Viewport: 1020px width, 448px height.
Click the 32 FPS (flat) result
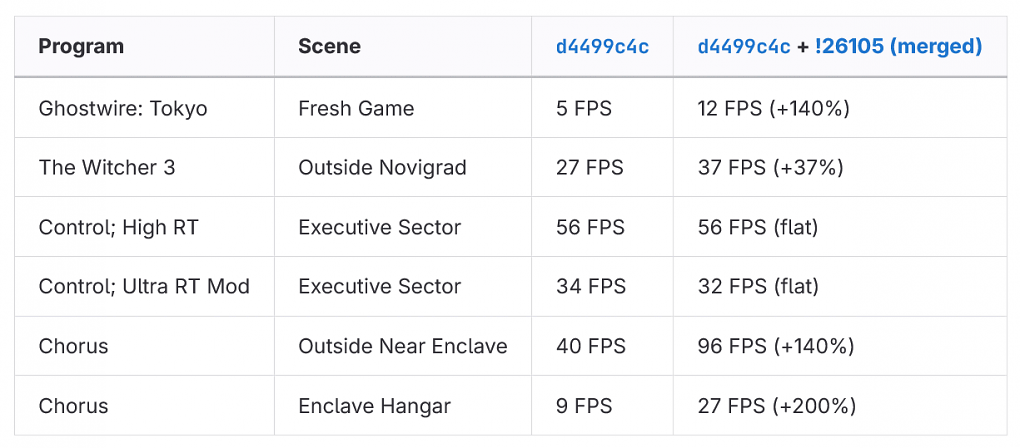point(758,287)
